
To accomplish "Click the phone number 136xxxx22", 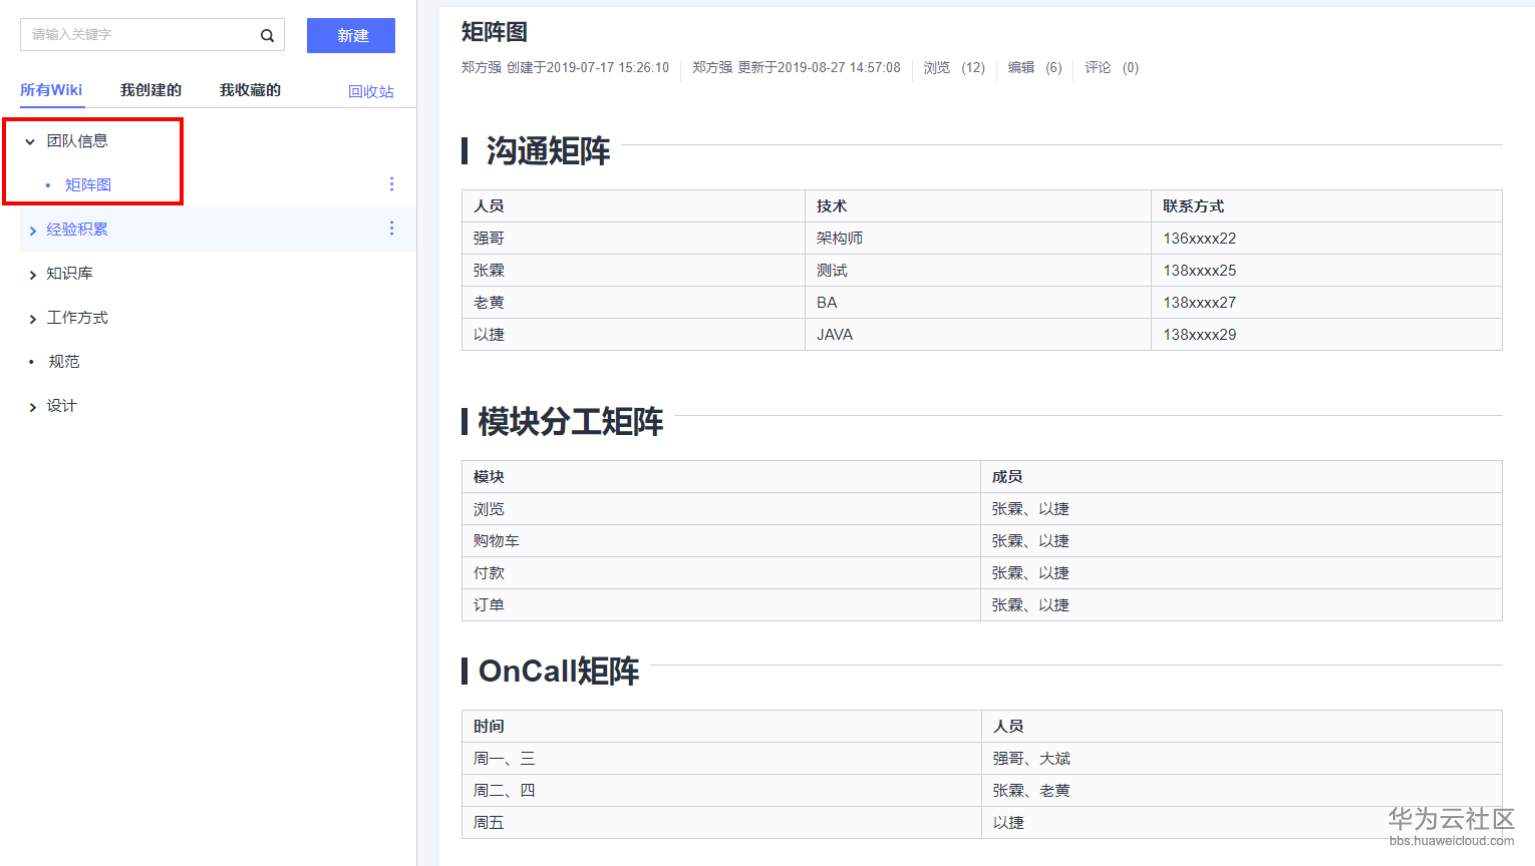I will (1199, 238).
